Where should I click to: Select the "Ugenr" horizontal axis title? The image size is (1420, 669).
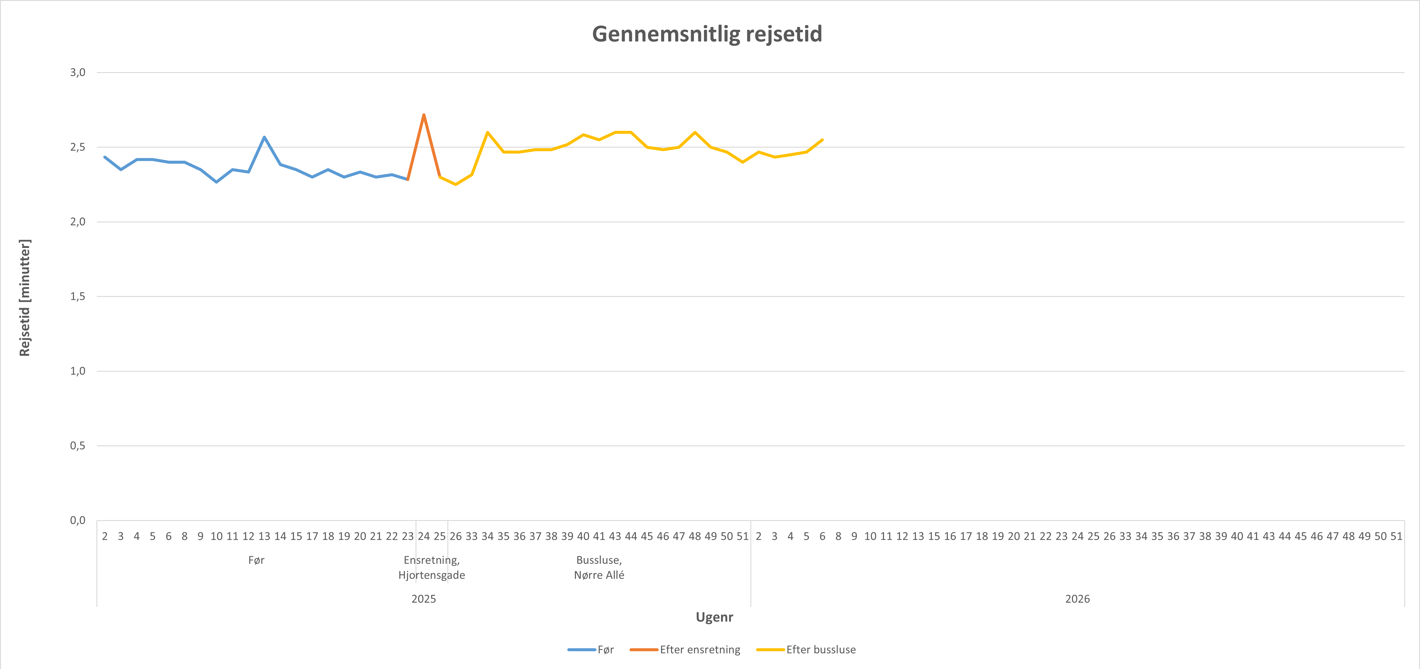pyautogui.click(x=714, y=617)
